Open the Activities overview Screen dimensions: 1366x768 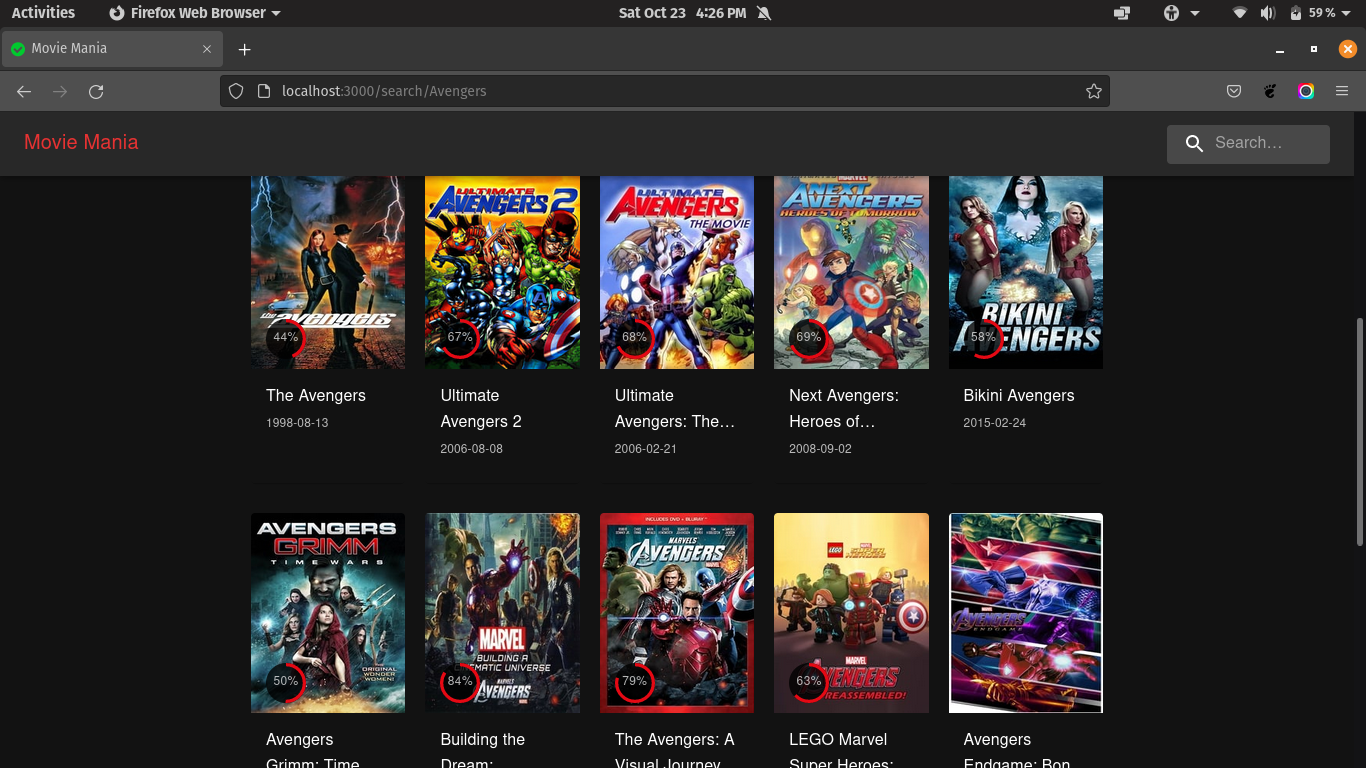tap(43, 13)
